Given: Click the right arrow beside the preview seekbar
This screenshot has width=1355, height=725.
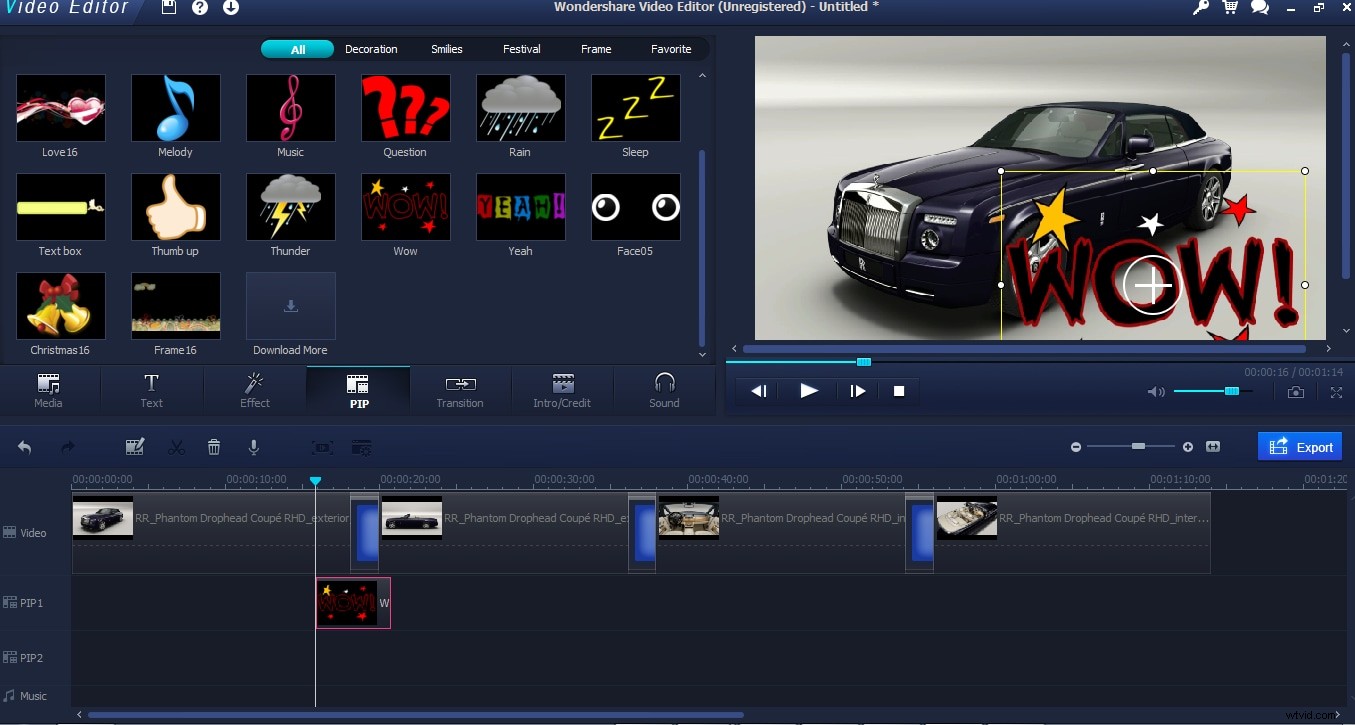Looking at the screenshot, I should coord(1329,348).
